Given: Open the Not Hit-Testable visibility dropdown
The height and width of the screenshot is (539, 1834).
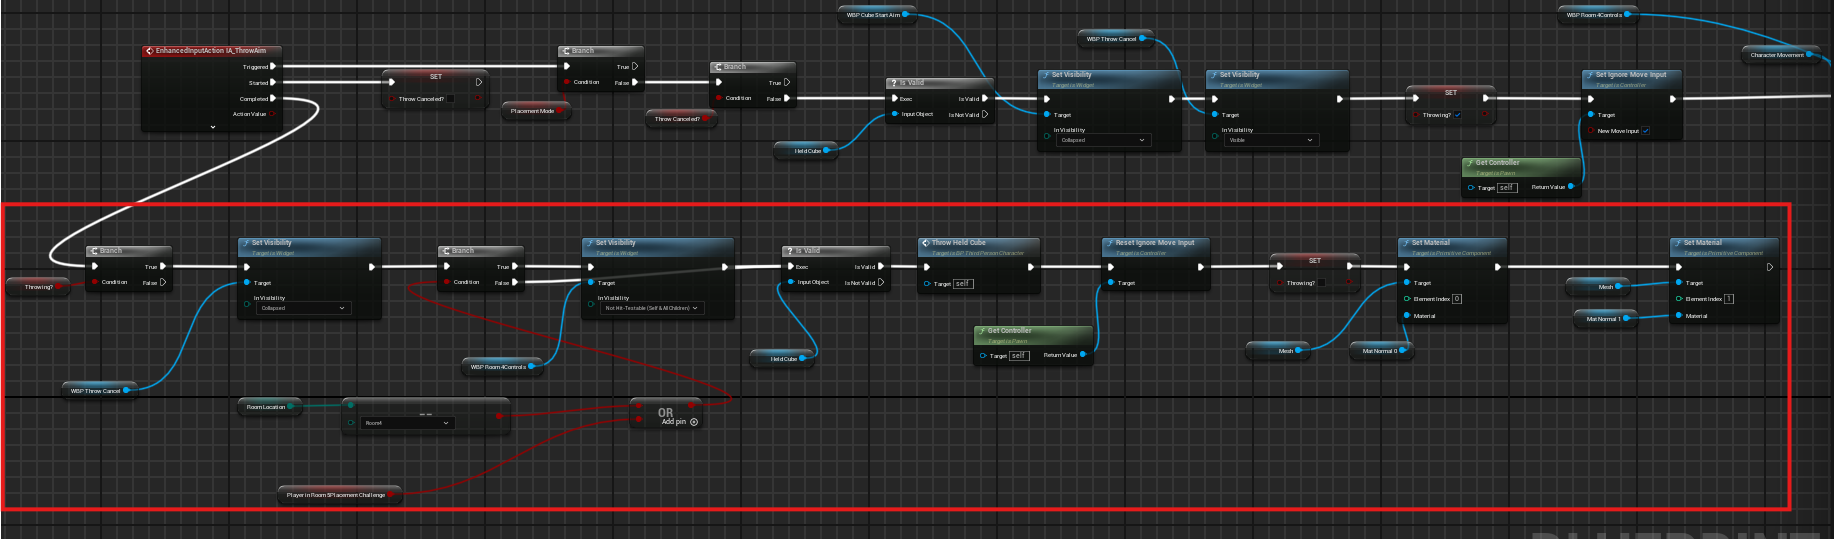Looking at the screenshot, I should (x=654, y=308).
